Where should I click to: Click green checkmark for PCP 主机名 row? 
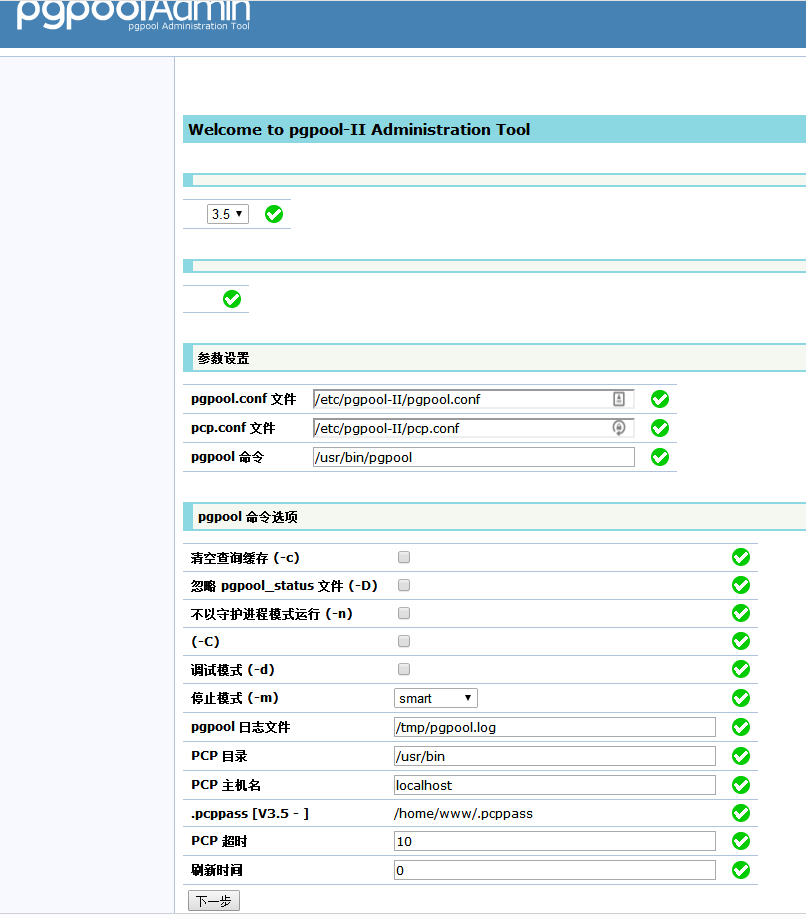[741, 785]
